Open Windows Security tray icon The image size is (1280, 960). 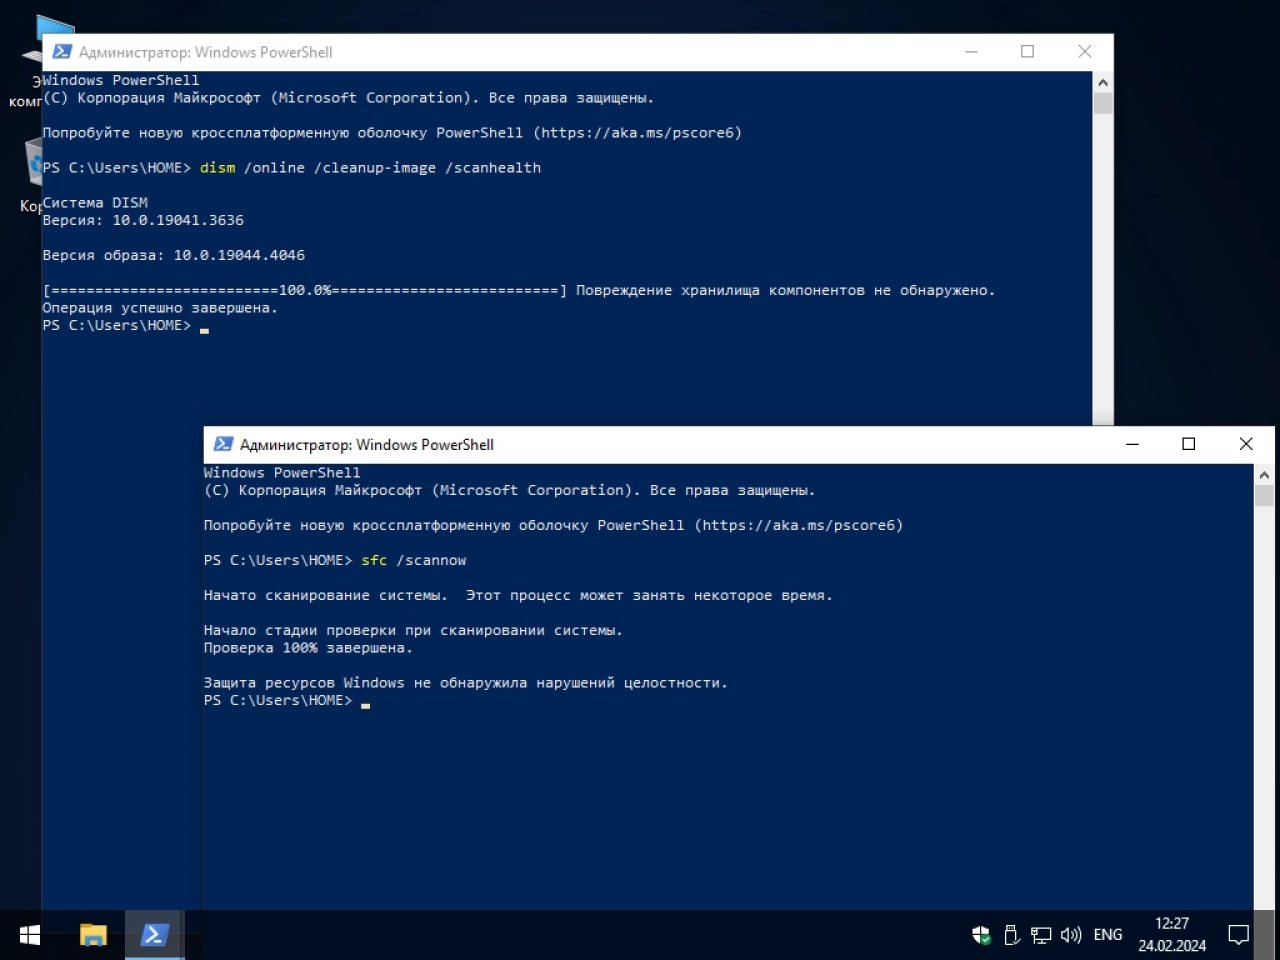point(981,935)
